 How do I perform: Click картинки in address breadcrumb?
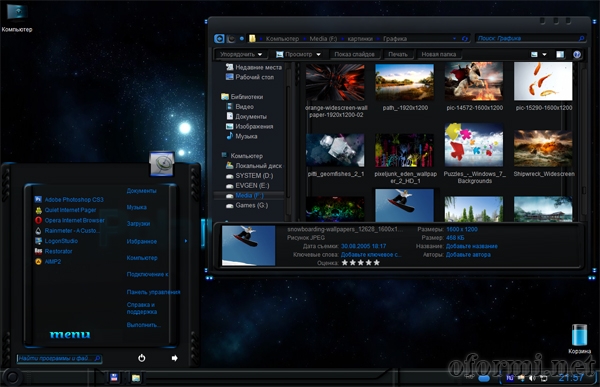tap(360, 39)
